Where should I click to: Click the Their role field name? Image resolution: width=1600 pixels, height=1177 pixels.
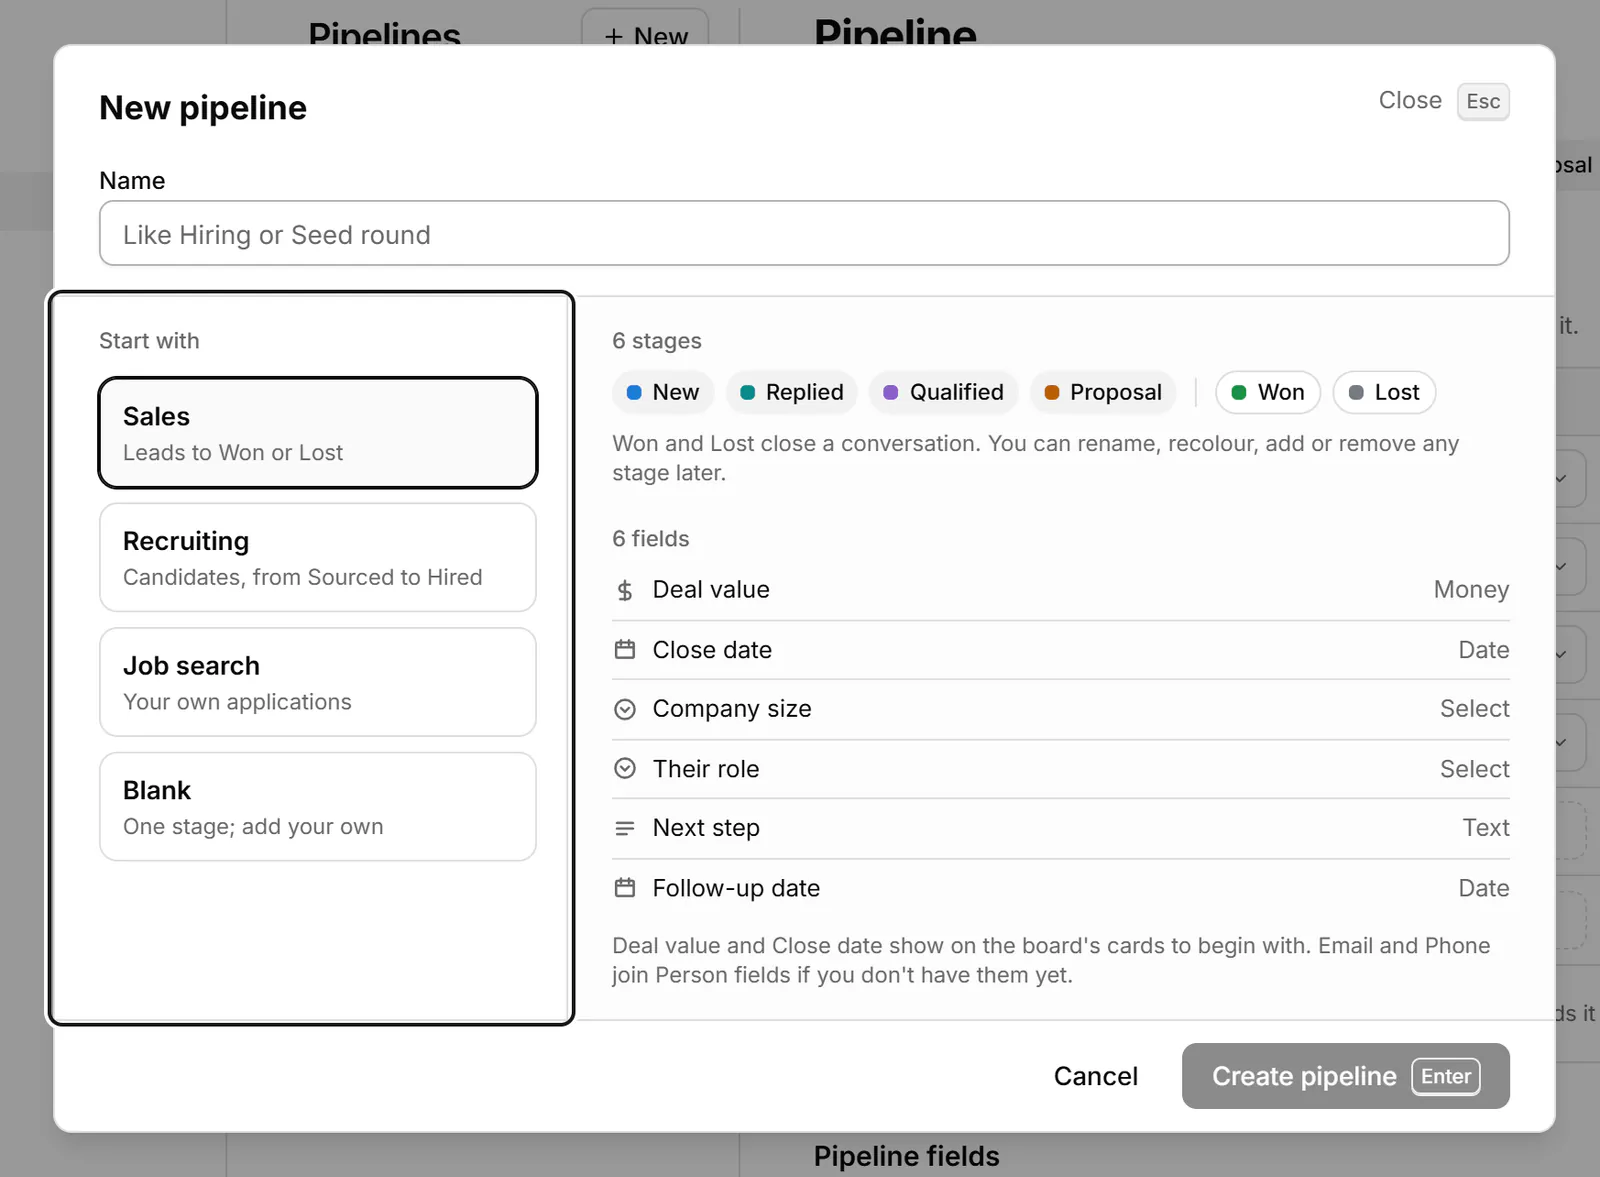click(x=706, y=769)
